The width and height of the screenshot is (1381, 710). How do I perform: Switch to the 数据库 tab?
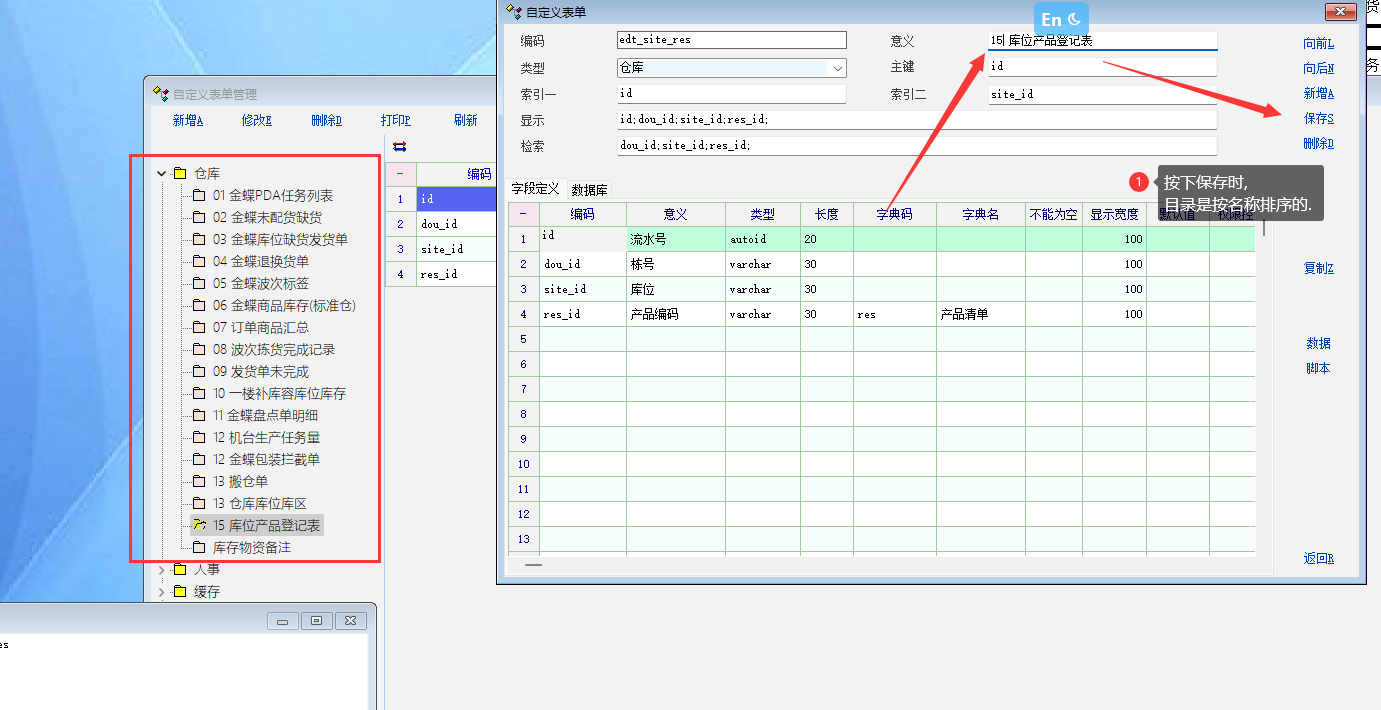pyautogui.click(x=589, y=190)
